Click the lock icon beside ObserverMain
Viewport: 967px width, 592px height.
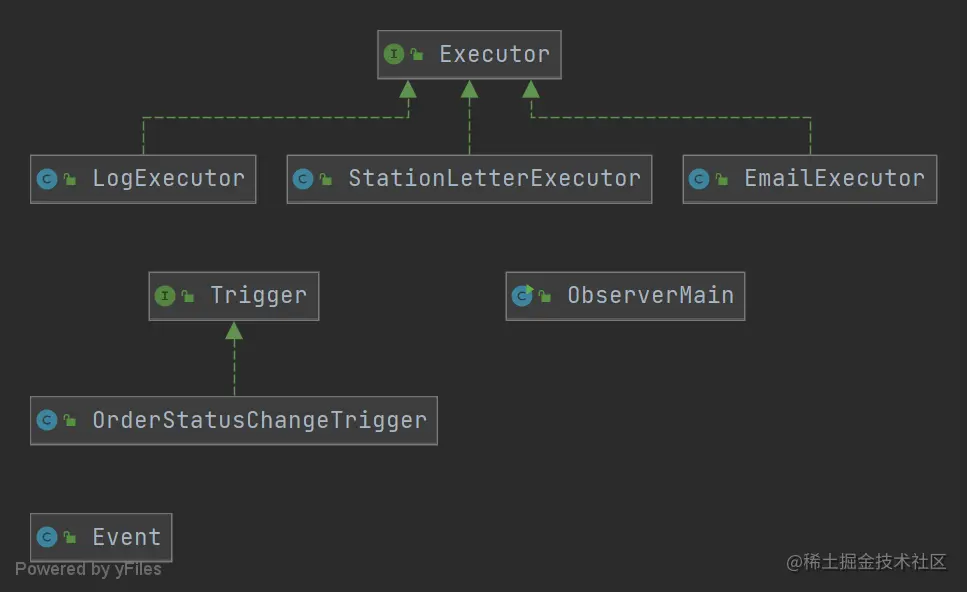point(544,296)
